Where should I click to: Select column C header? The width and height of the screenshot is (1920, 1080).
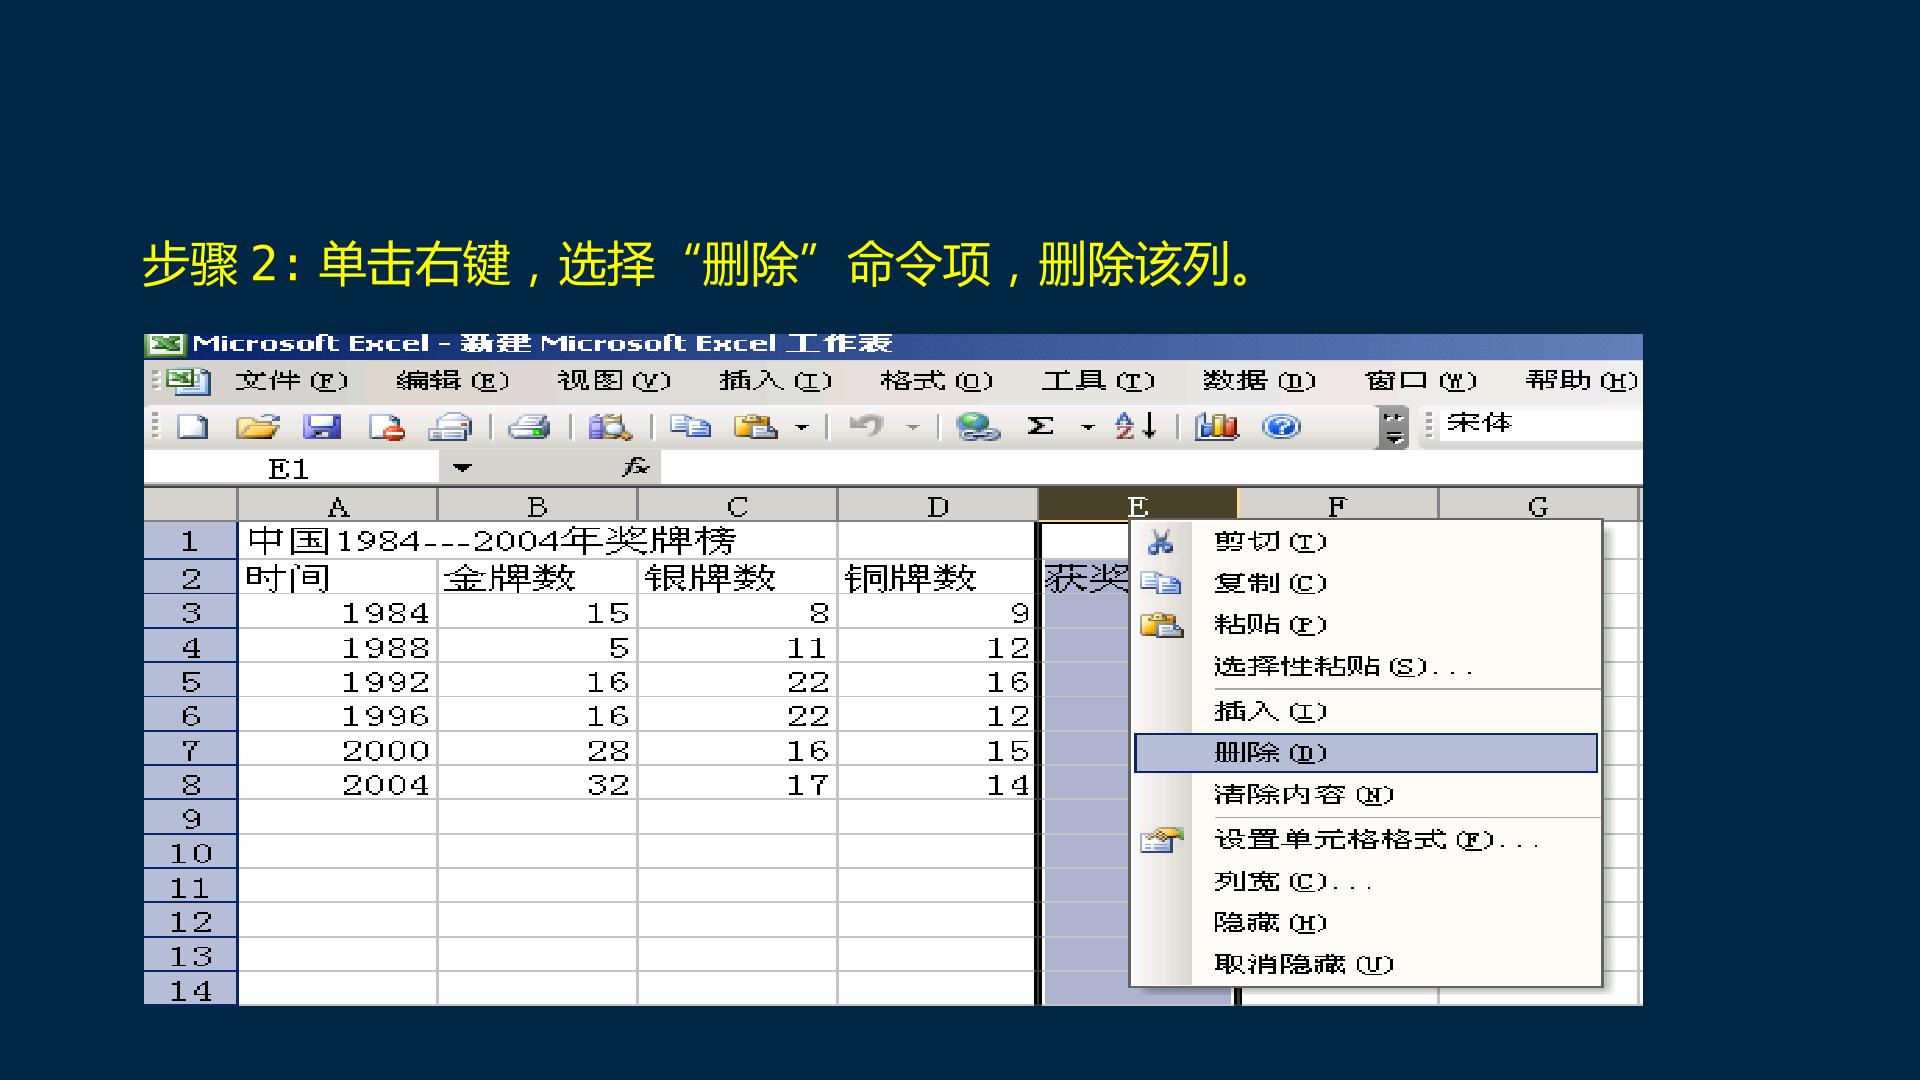[738, 506]
